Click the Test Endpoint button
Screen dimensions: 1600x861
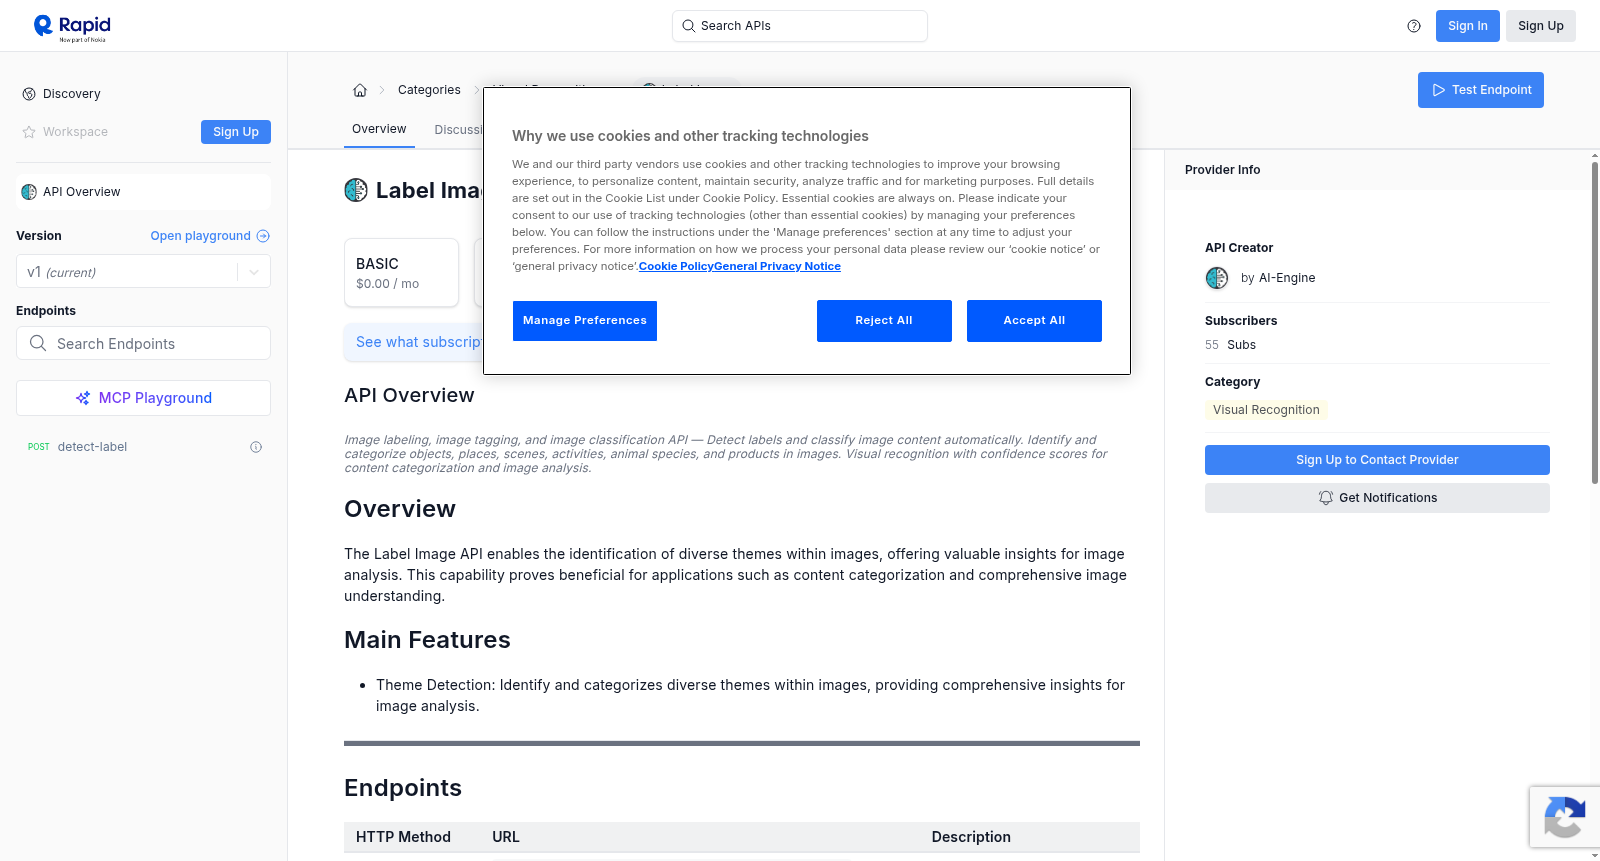[1480, 90]
